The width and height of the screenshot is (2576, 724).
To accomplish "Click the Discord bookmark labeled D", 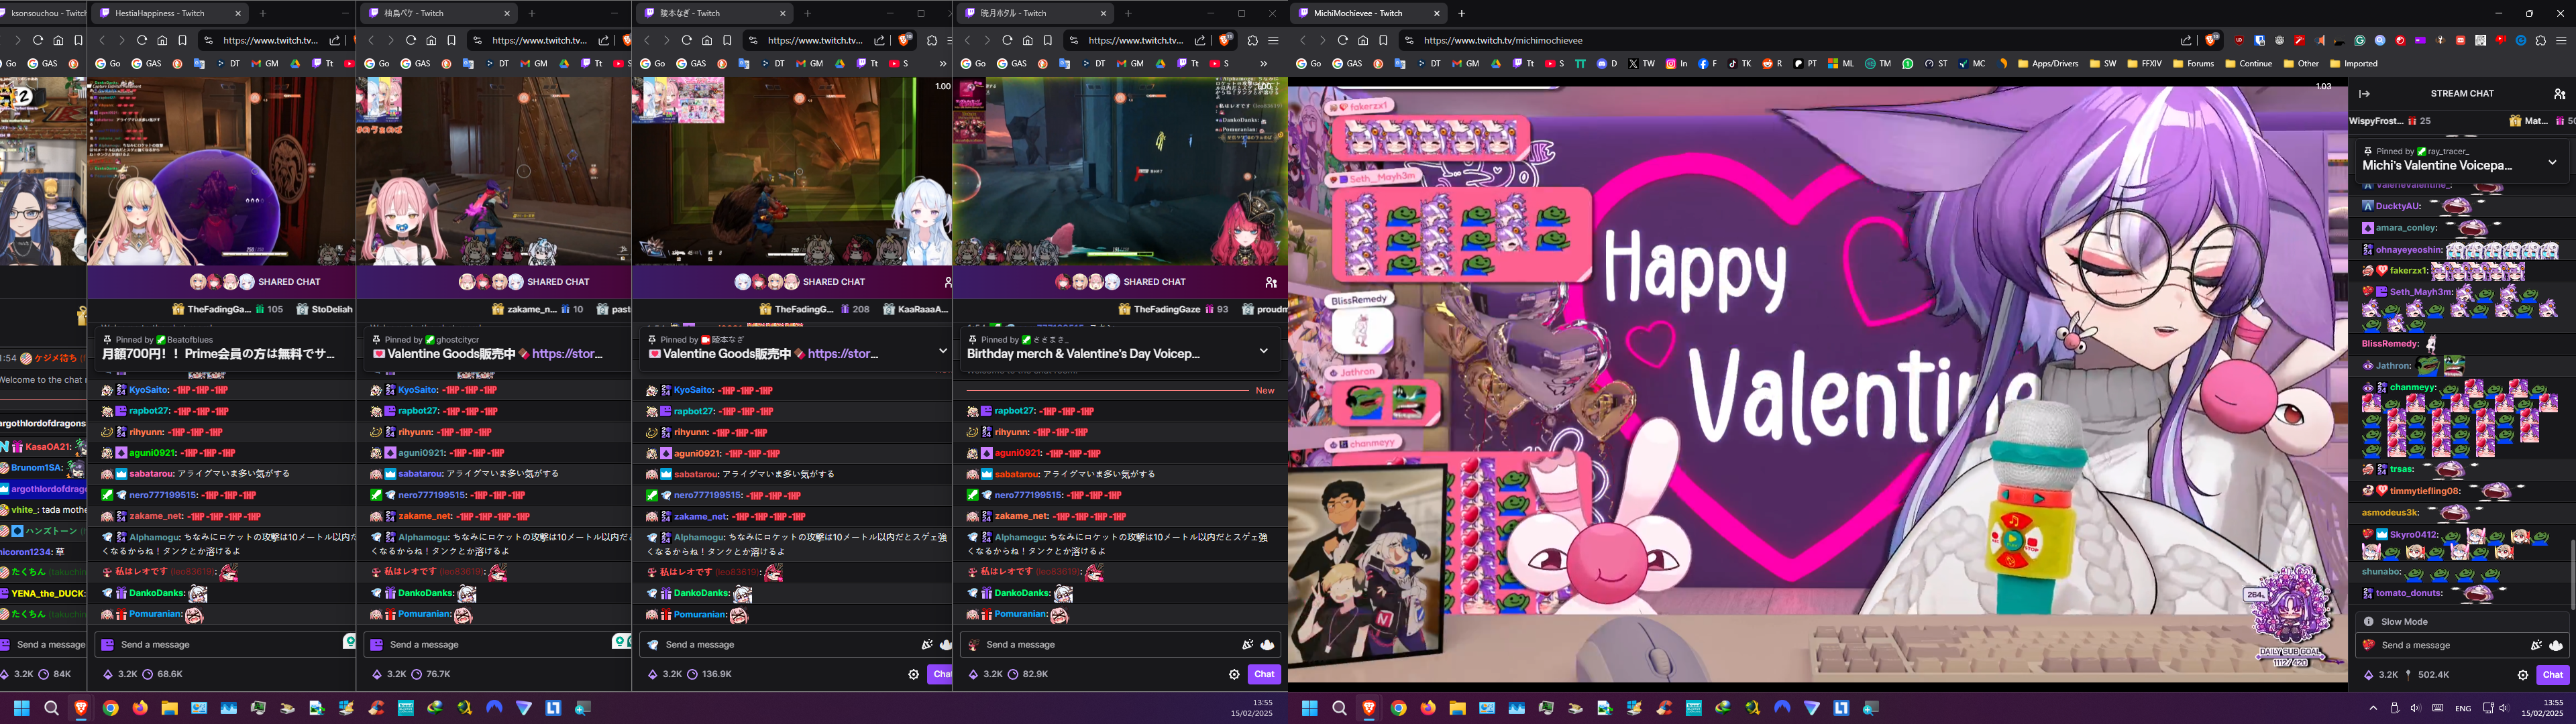I will (1607, 64).
